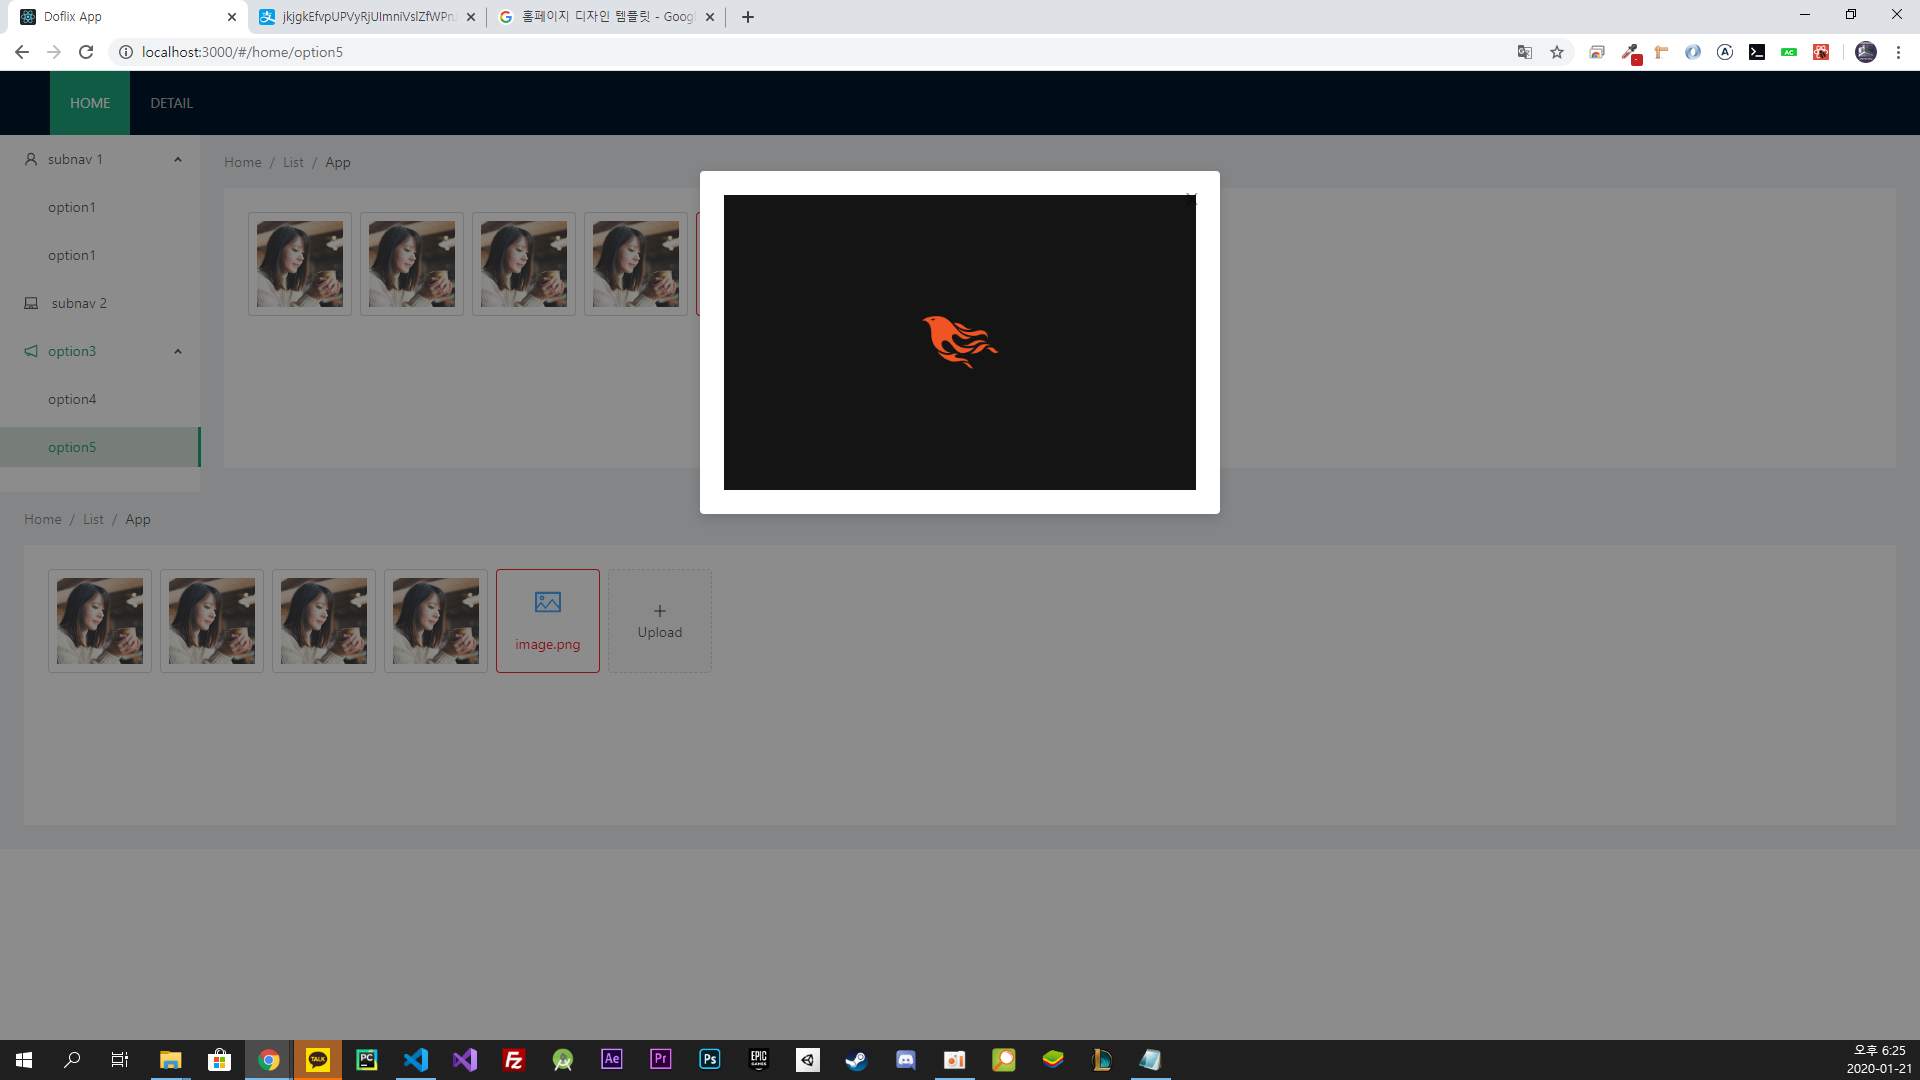
Task: Select the HOME navigation tab
Action: tap(90, 103)
